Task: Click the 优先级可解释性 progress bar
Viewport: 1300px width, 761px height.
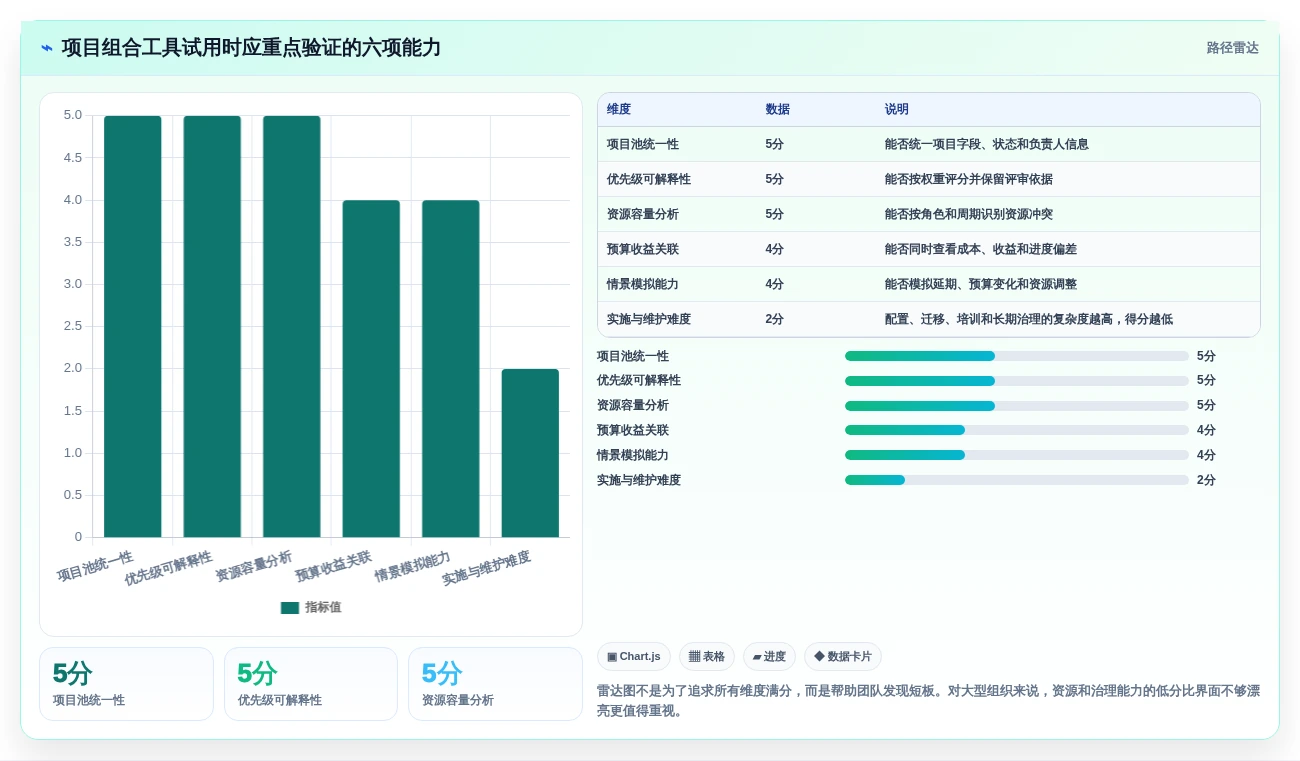Action: [x=1017, y=381]
